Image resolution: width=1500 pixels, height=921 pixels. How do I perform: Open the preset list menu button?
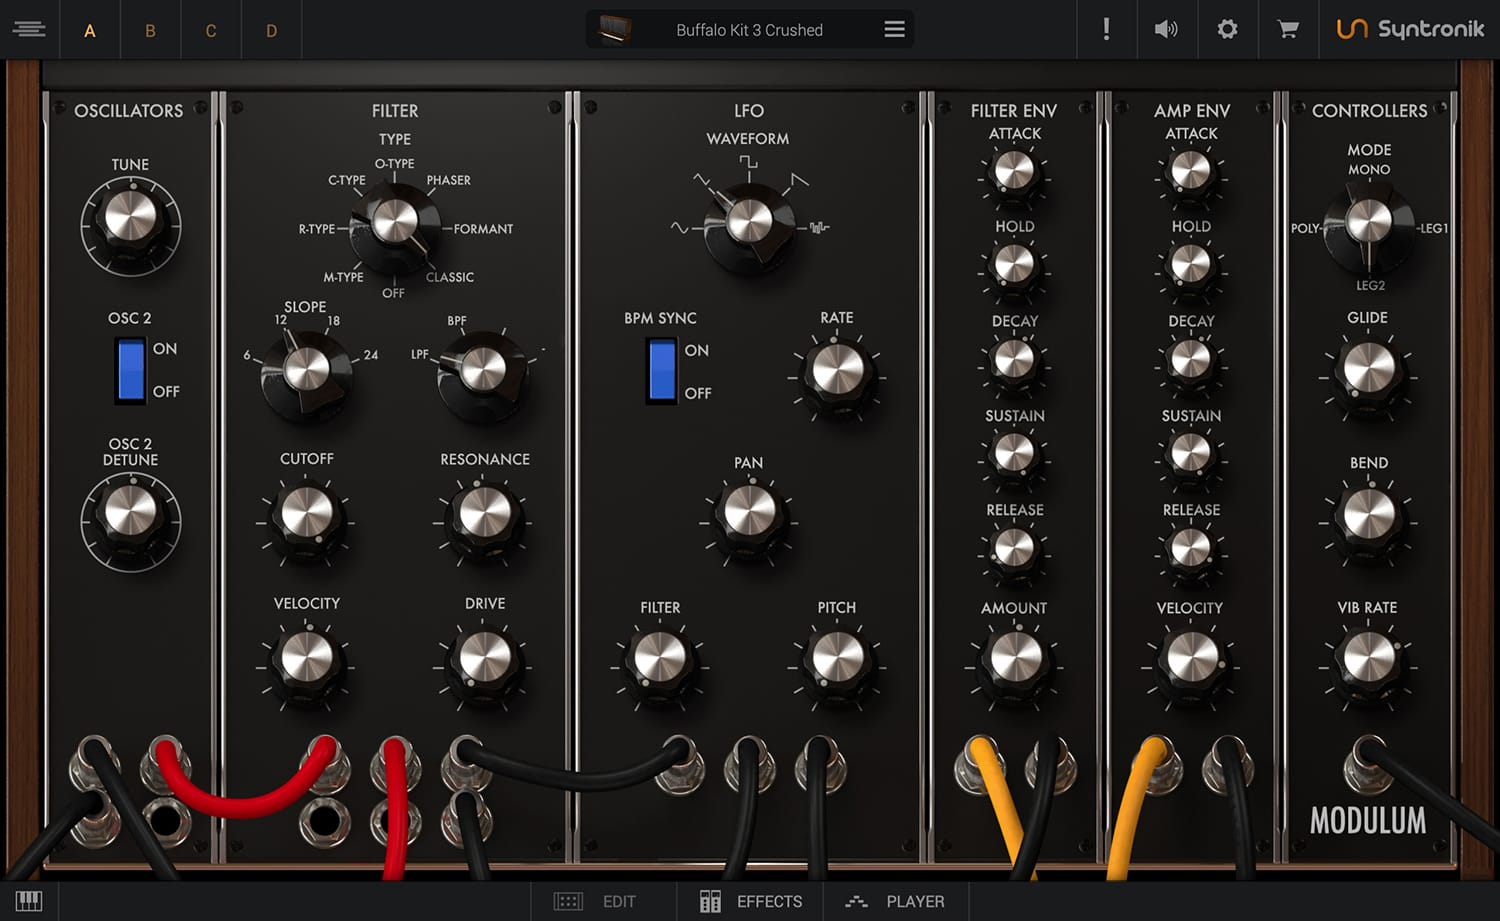(894, 29)
